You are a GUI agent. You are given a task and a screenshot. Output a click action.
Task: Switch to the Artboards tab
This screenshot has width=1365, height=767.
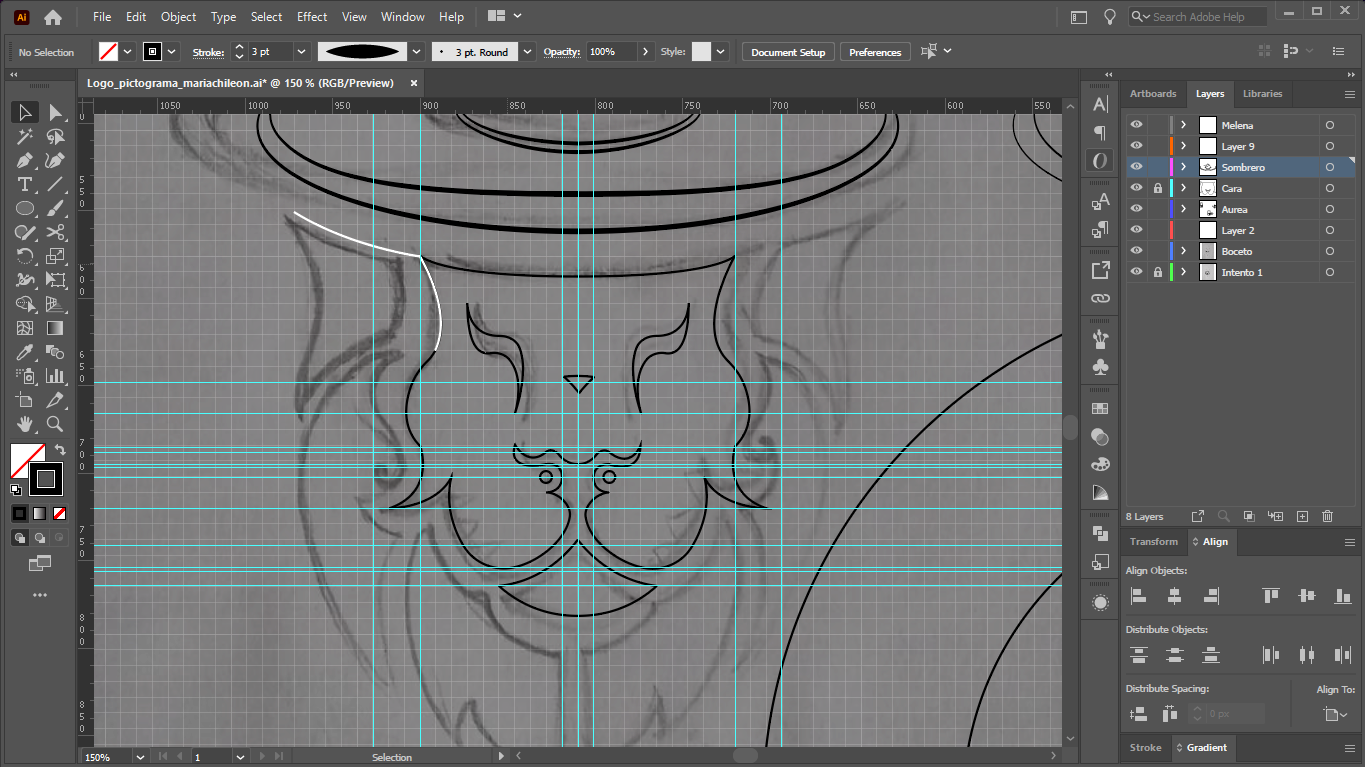pyautogui.click(x=1153, y=94)
